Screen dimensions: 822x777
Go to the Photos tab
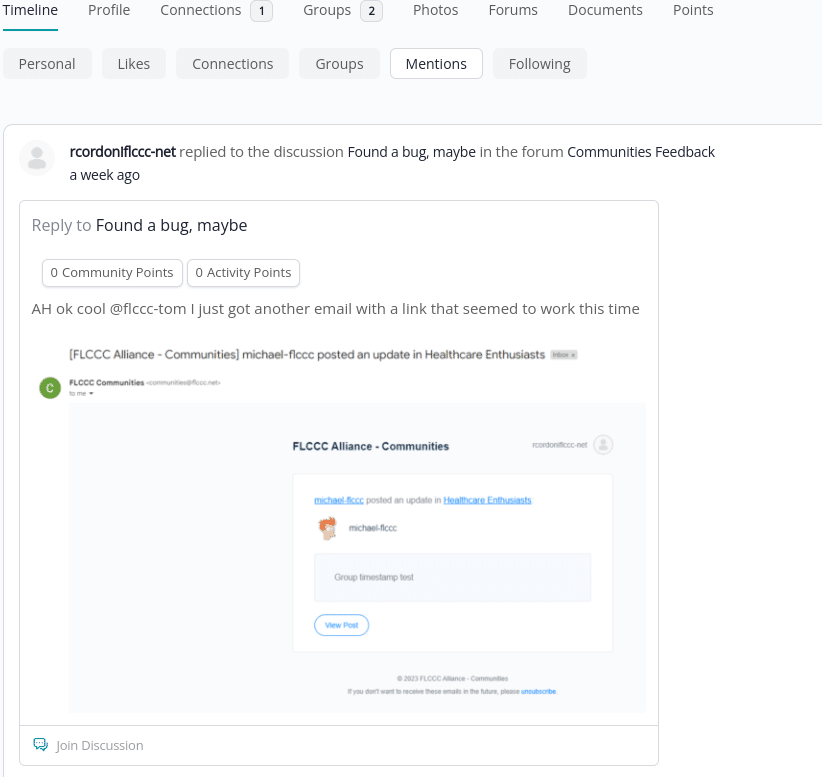(435, 10)
